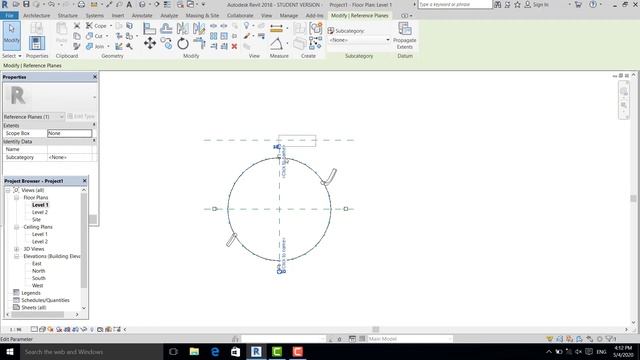Viewport: 640px width, 360px height.
Task: Select the North elevation view
Action: [38, 271]
